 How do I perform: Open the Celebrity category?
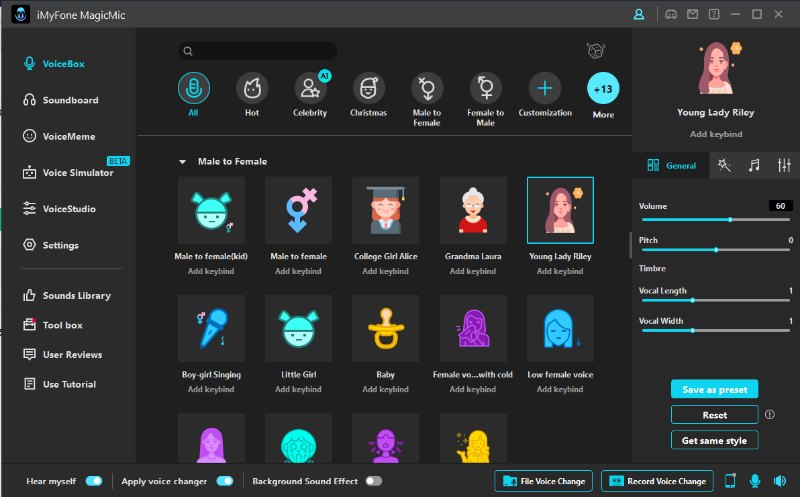click(310, 88)
